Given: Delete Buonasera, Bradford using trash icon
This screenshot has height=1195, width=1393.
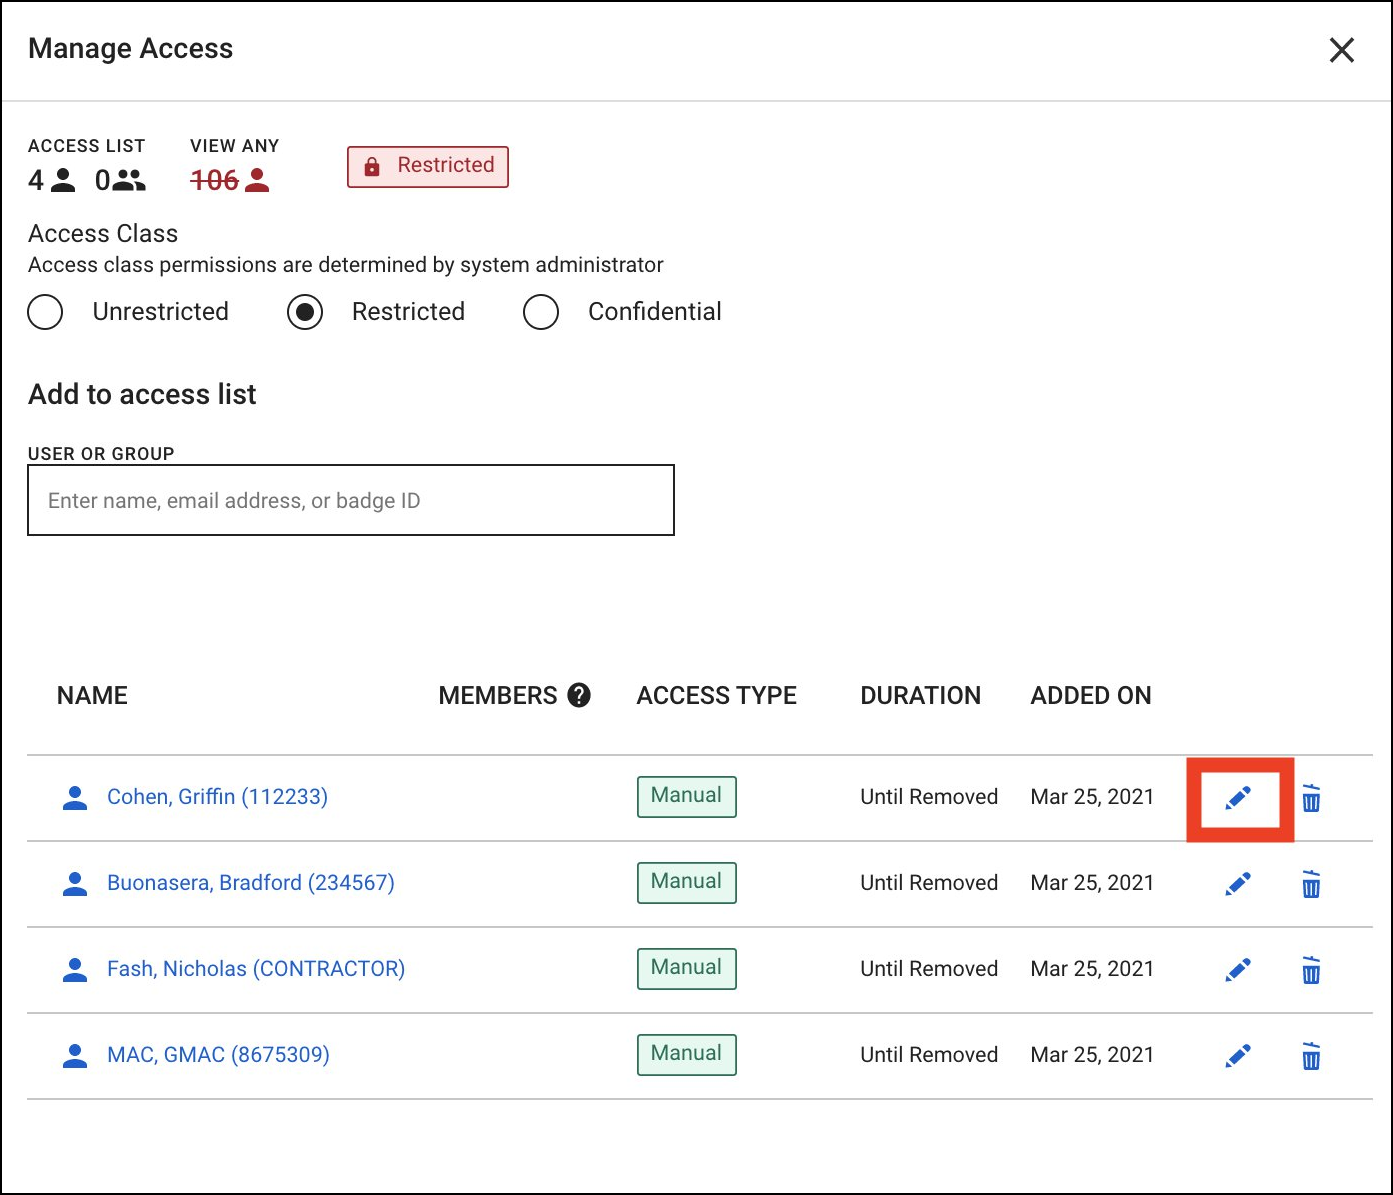Looking at the screenshot, I should click(1311, 884).
